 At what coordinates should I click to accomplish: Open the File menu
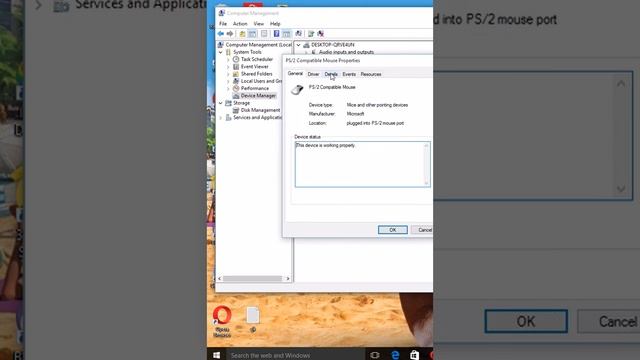click(x=223, y=24)
